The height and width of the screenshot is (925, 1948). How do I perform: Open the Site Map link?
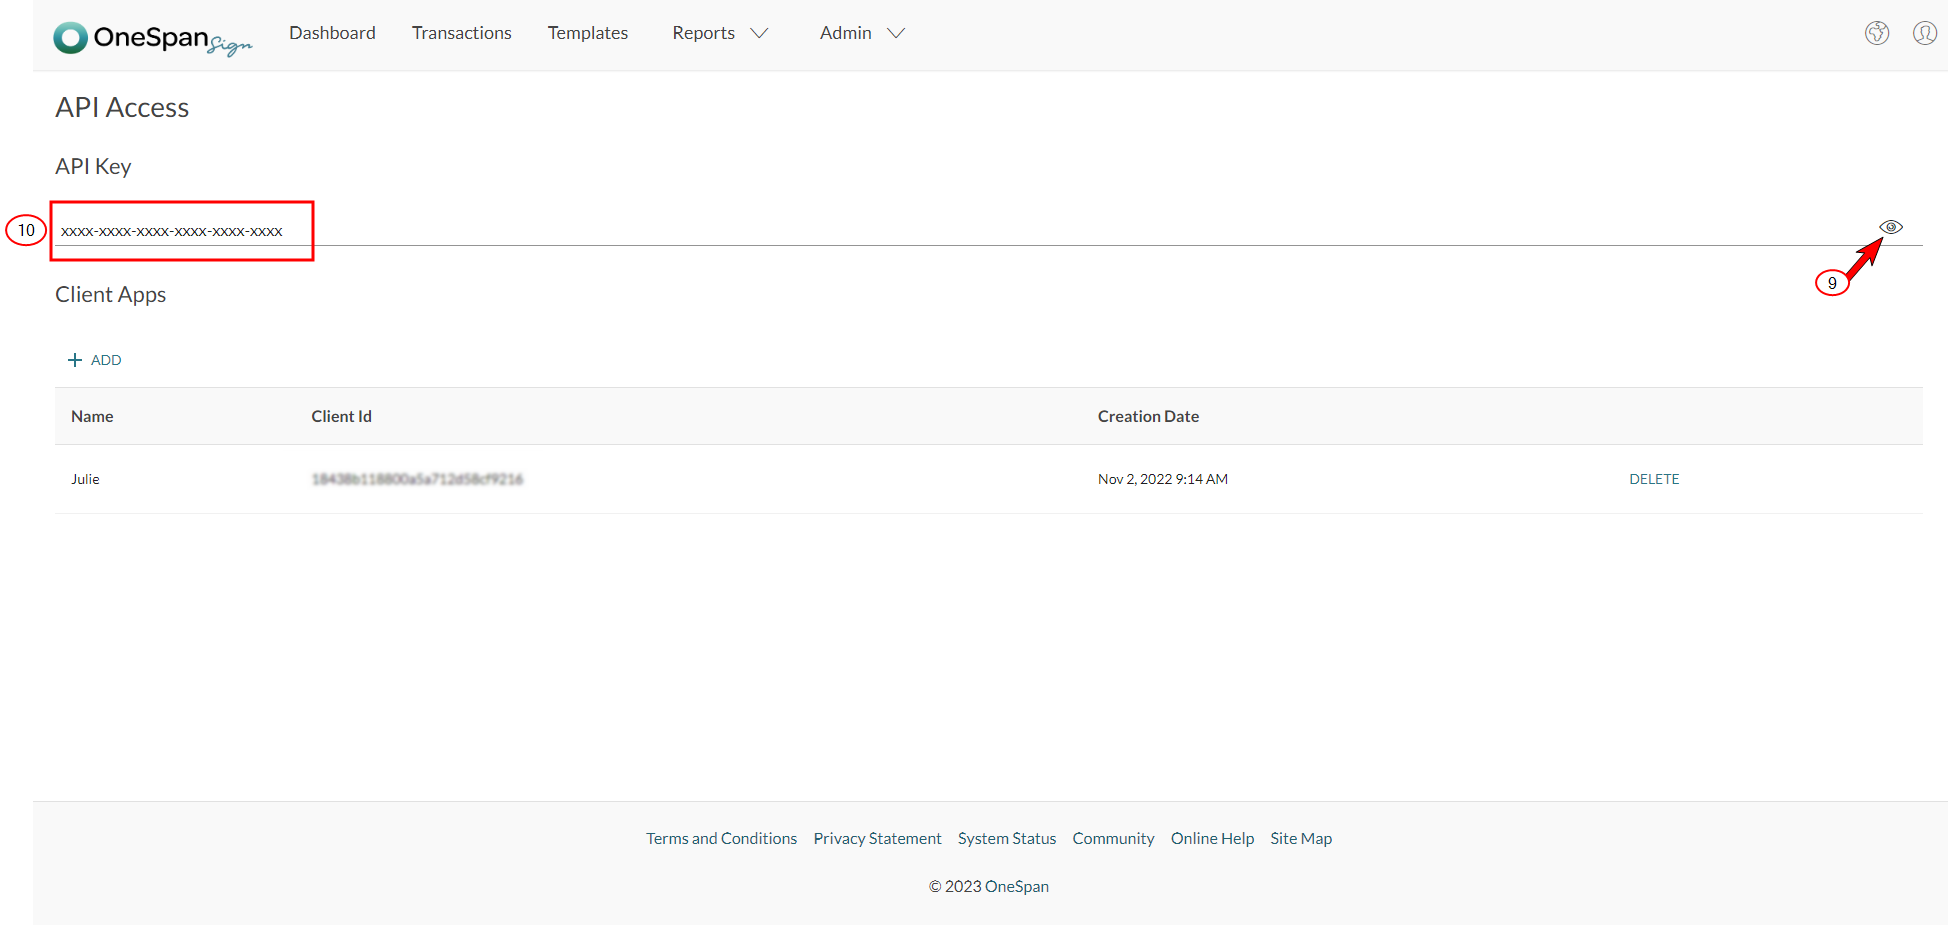coord(1300,838)
